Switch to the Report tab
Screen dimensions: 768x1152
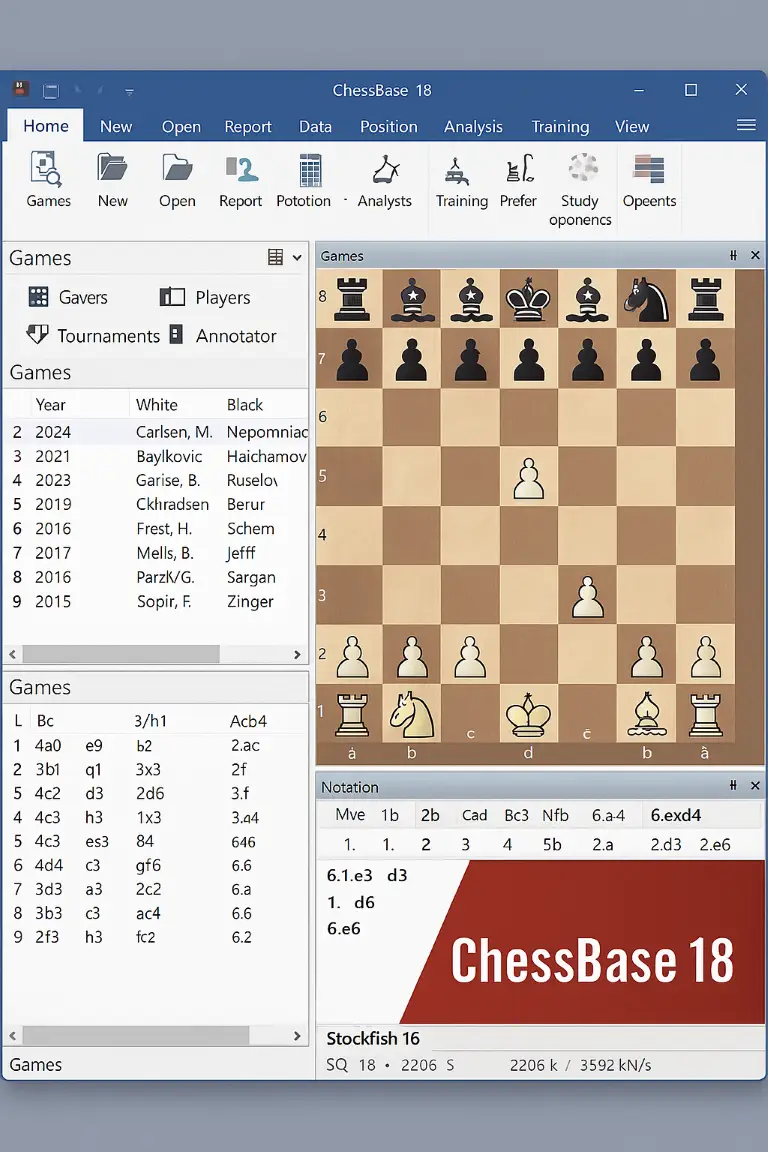[x=248, y=126]
